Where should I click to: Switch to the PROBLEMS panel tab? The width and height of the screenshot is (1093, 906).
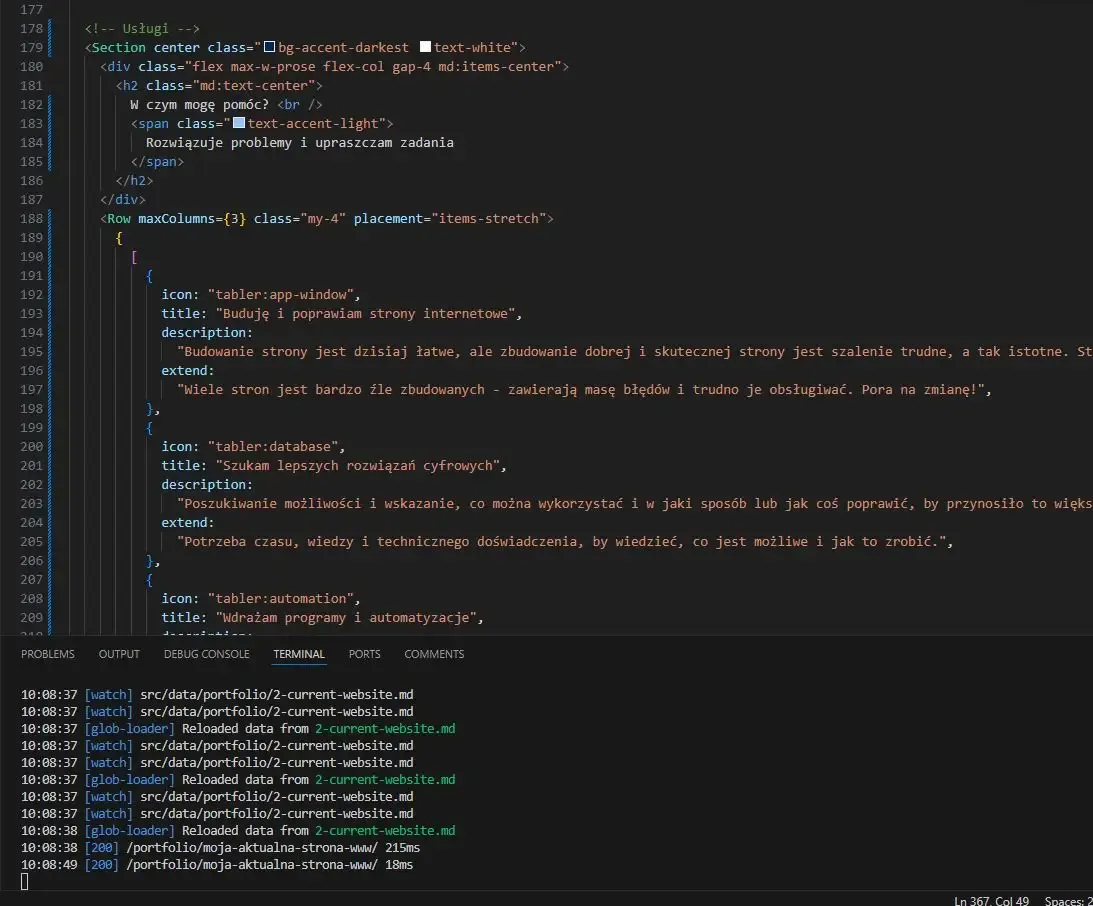[48, 654]
